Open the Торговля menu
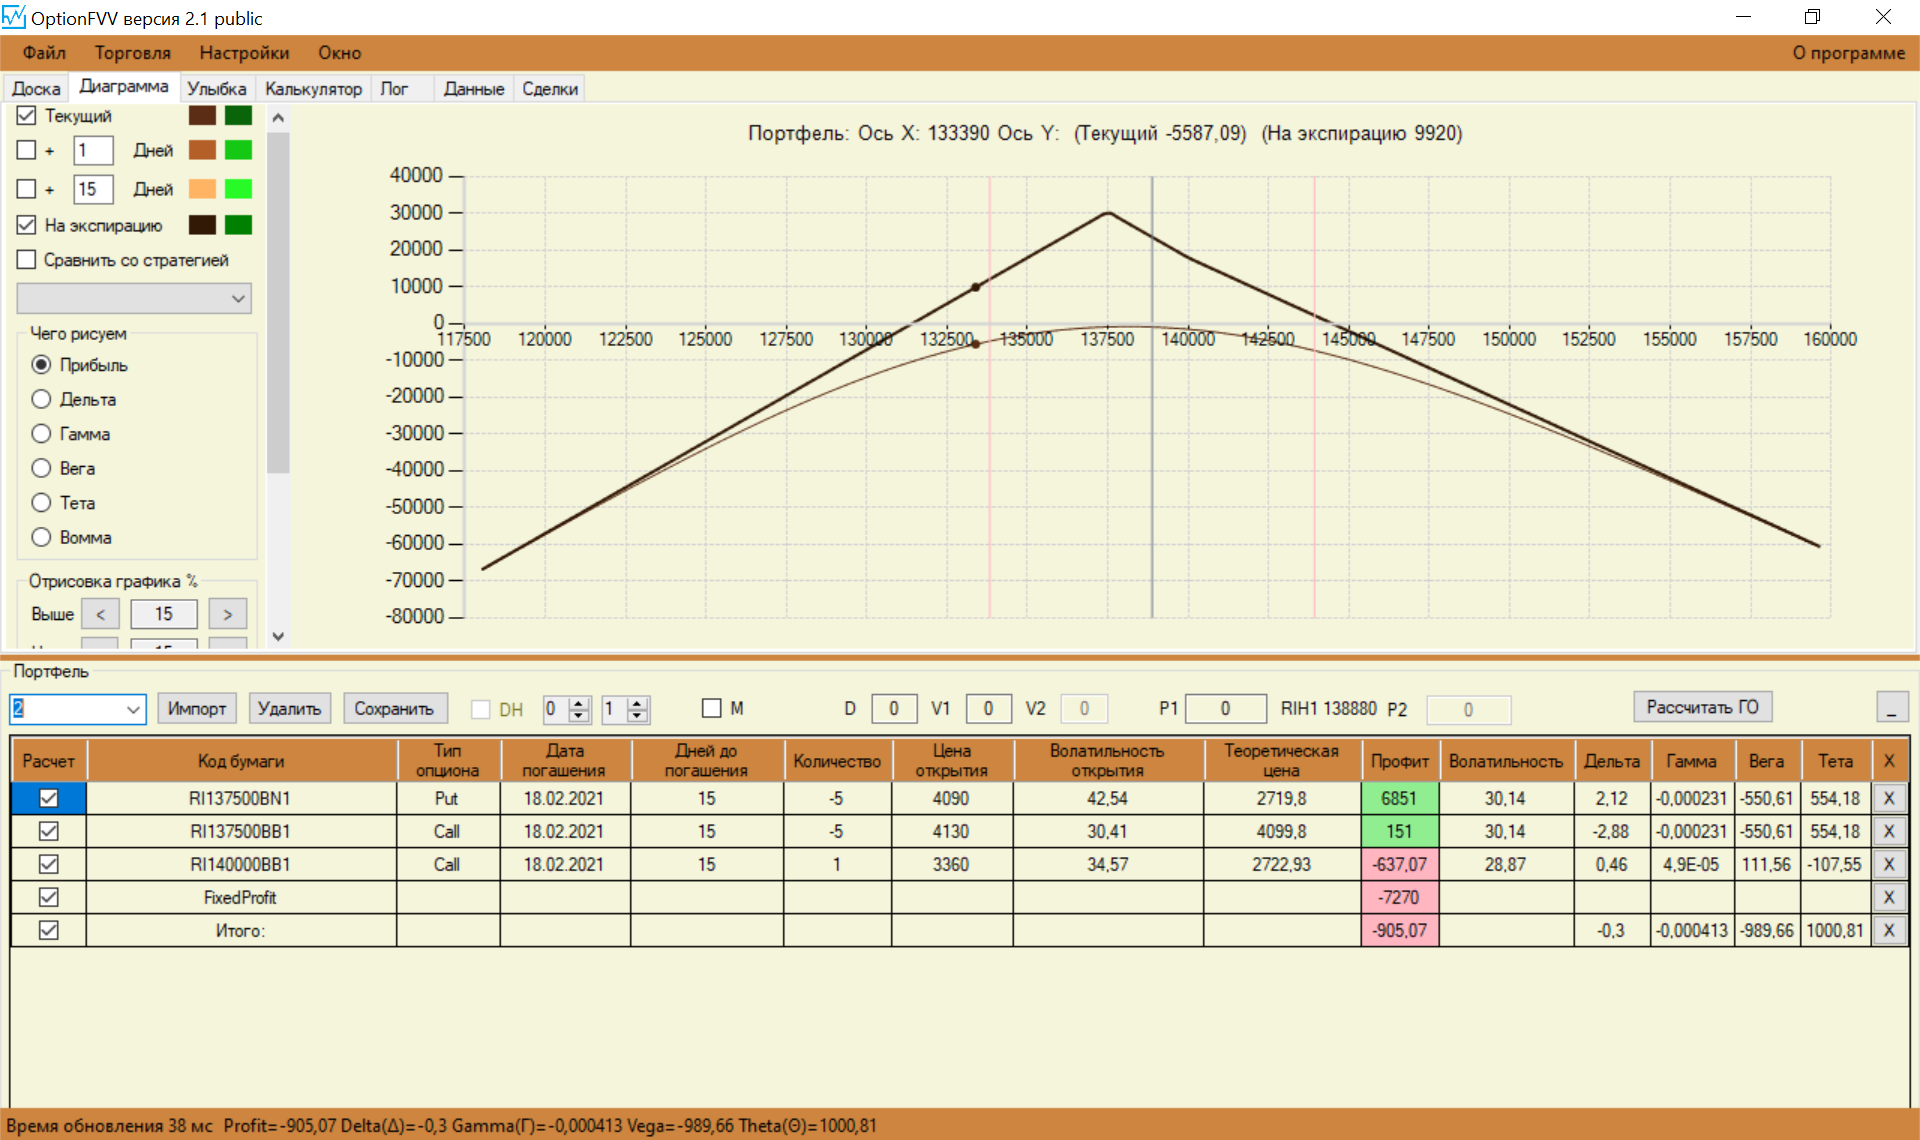This screenshot has width=1920, height=1140. pos(132,53)
